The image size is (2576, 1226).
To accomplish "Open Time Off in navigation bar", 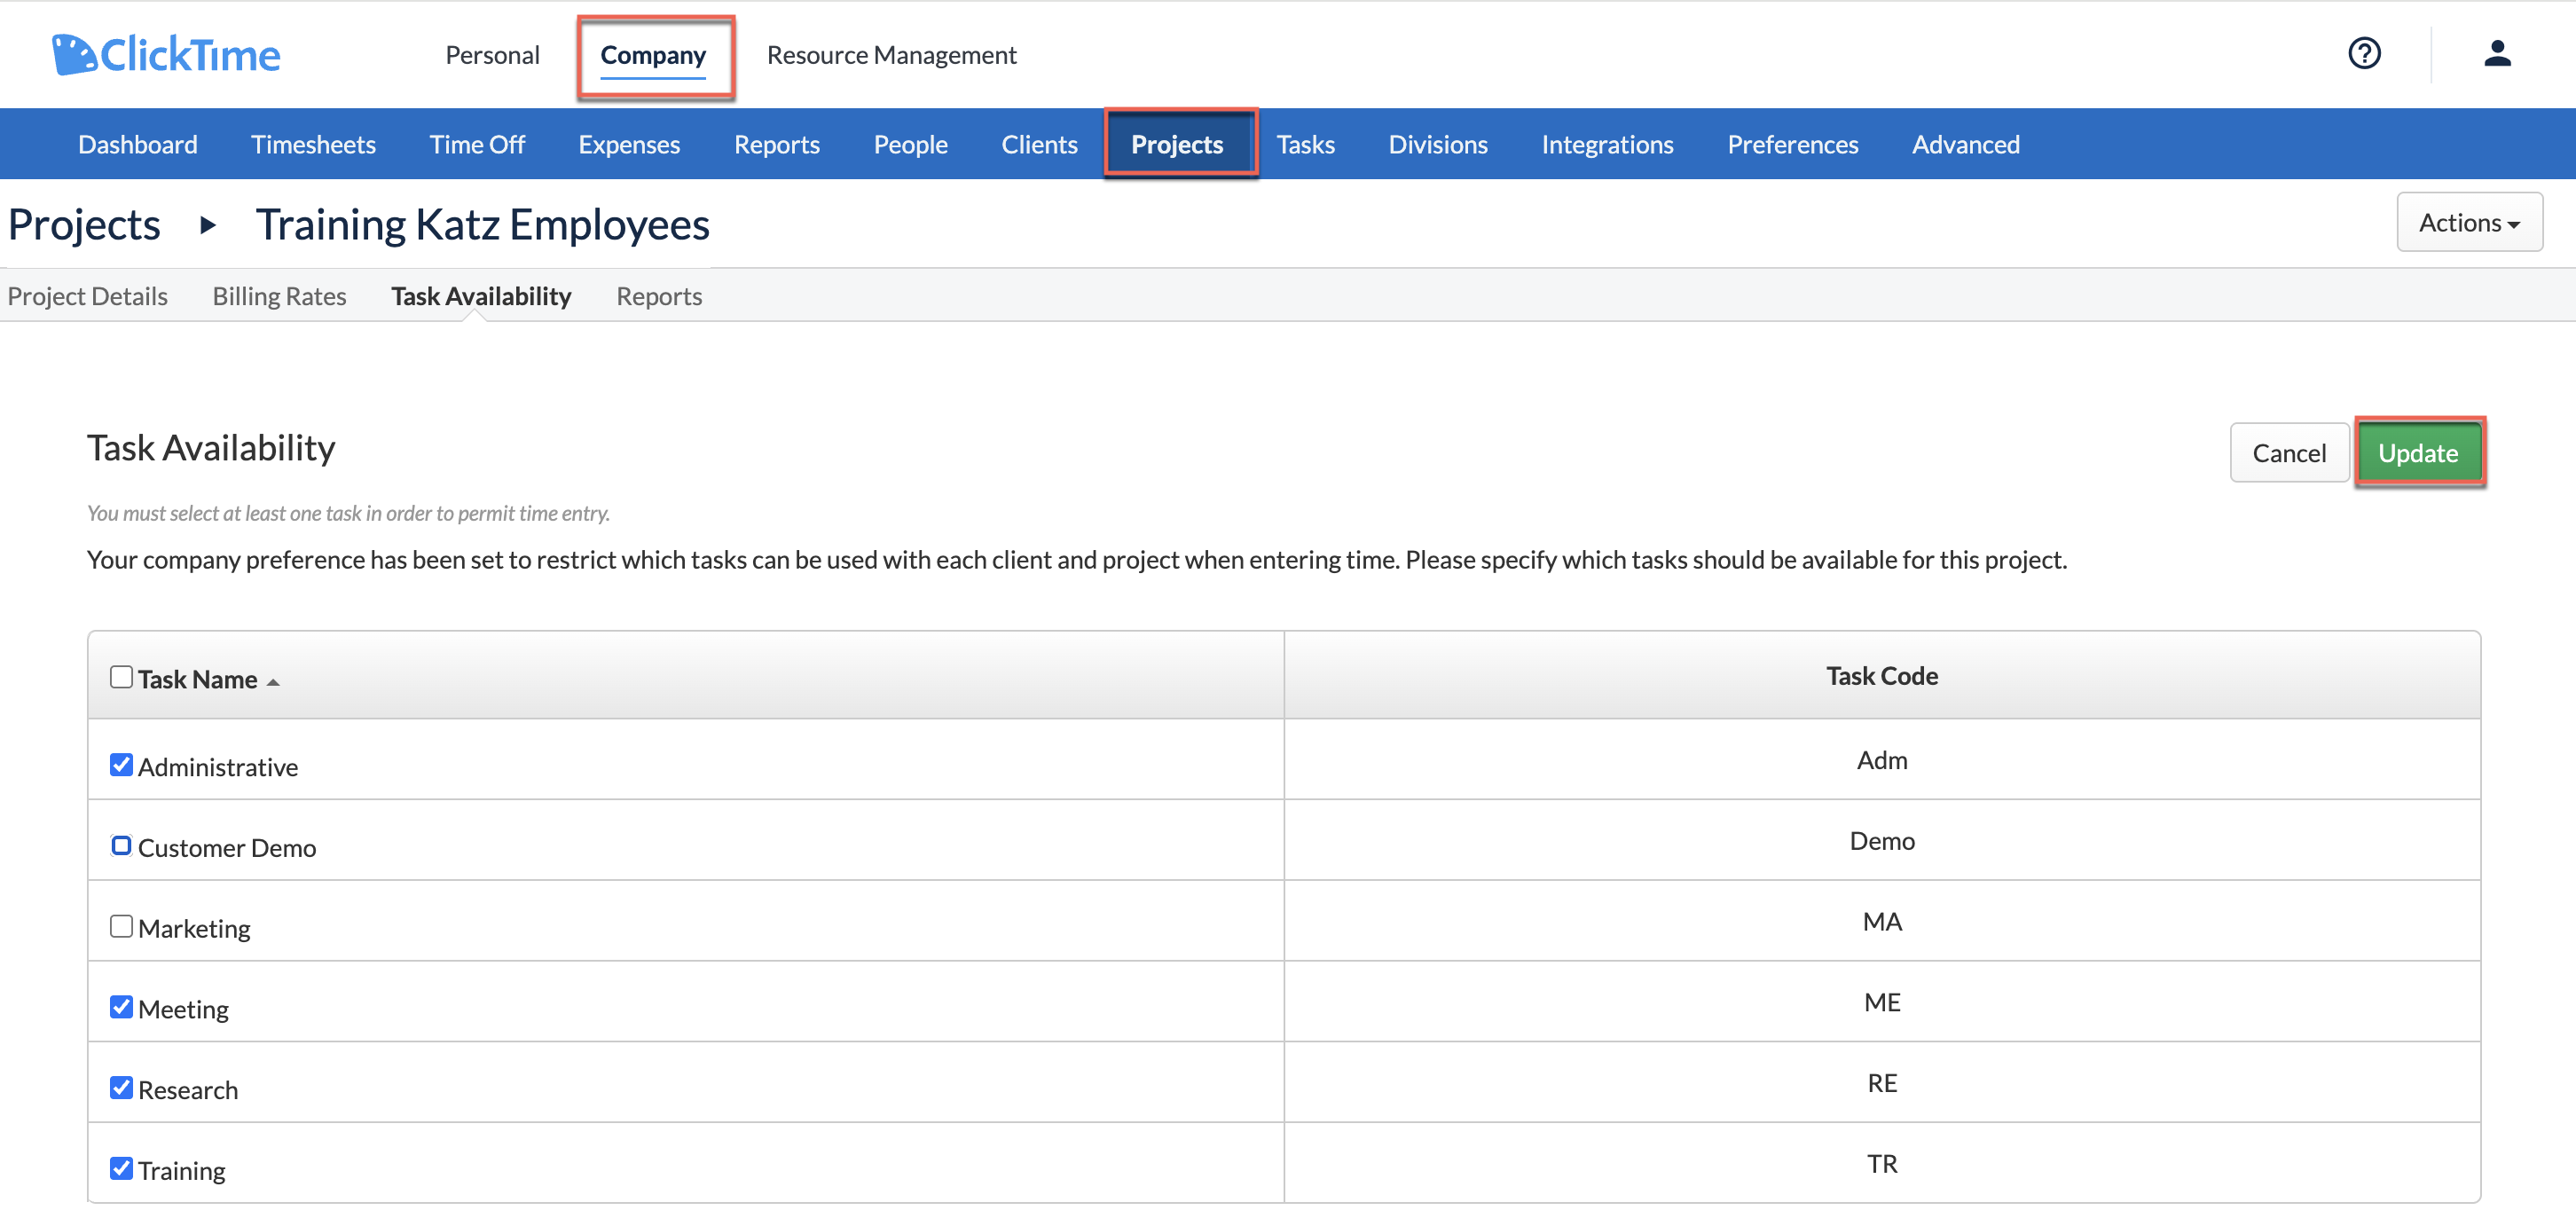I will pos(477,144).
